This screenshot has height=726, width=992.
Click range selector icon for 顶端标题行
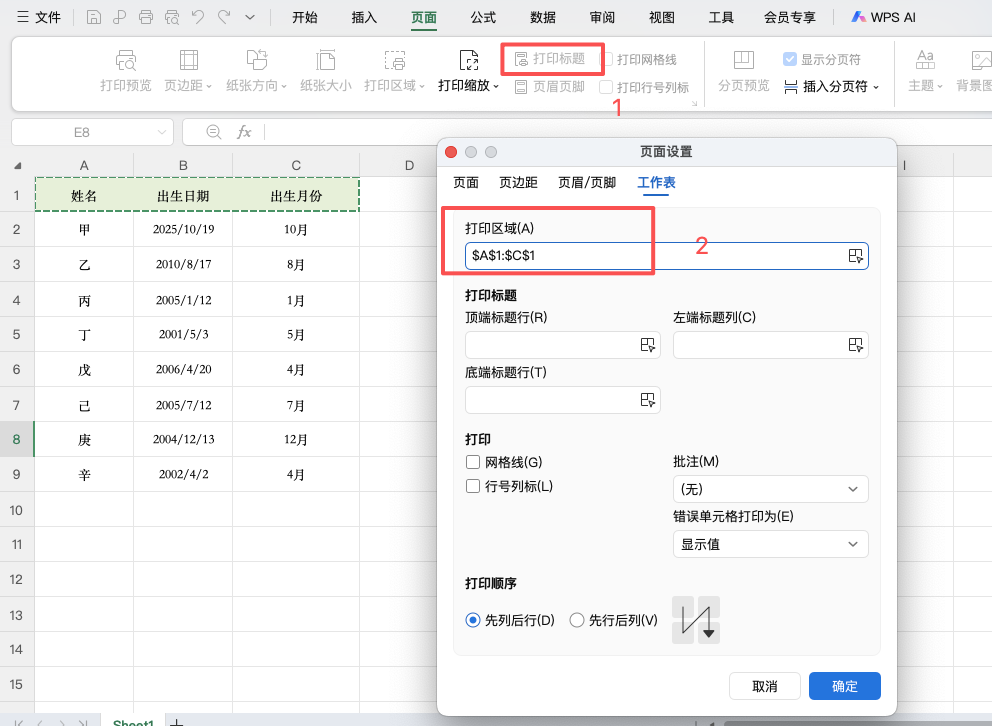coord(647,345)
